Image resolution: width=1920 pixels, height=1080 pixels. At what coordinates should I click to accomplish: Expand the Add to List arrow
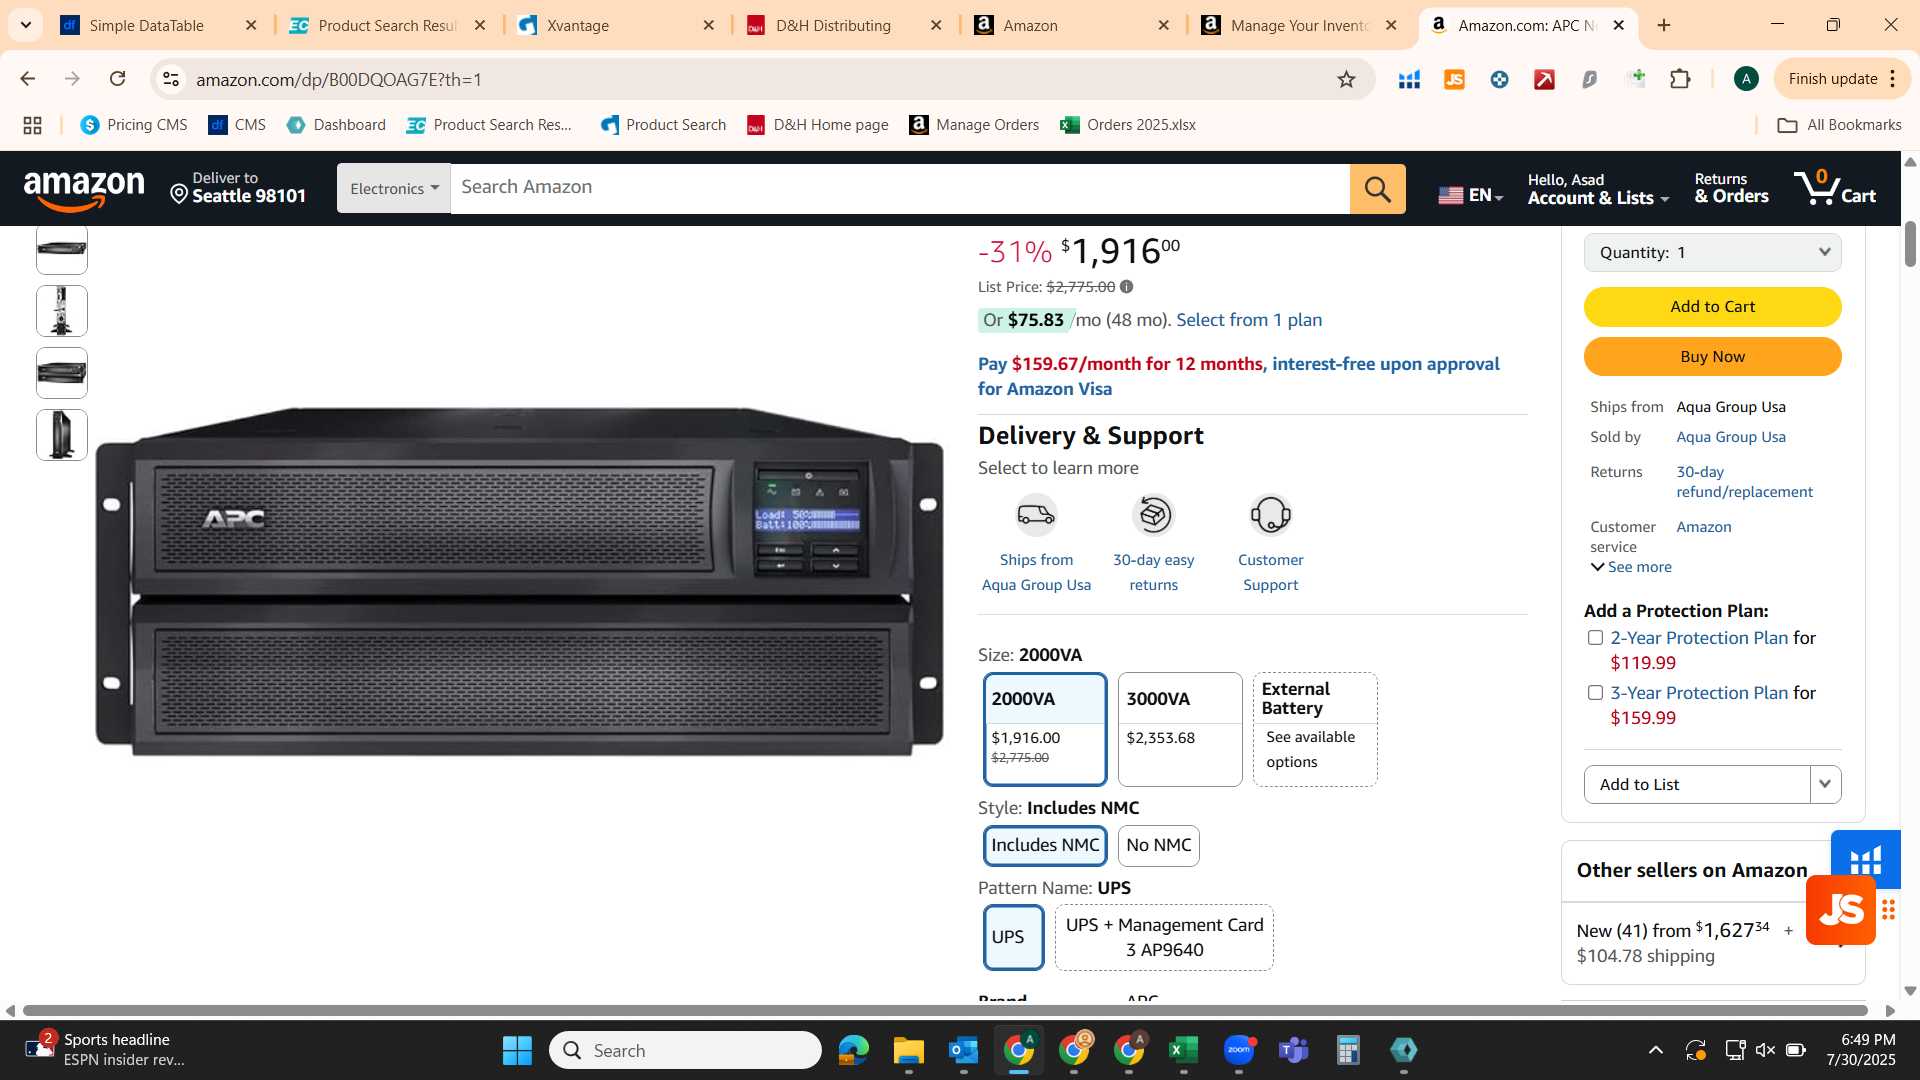click(1825, 785)
